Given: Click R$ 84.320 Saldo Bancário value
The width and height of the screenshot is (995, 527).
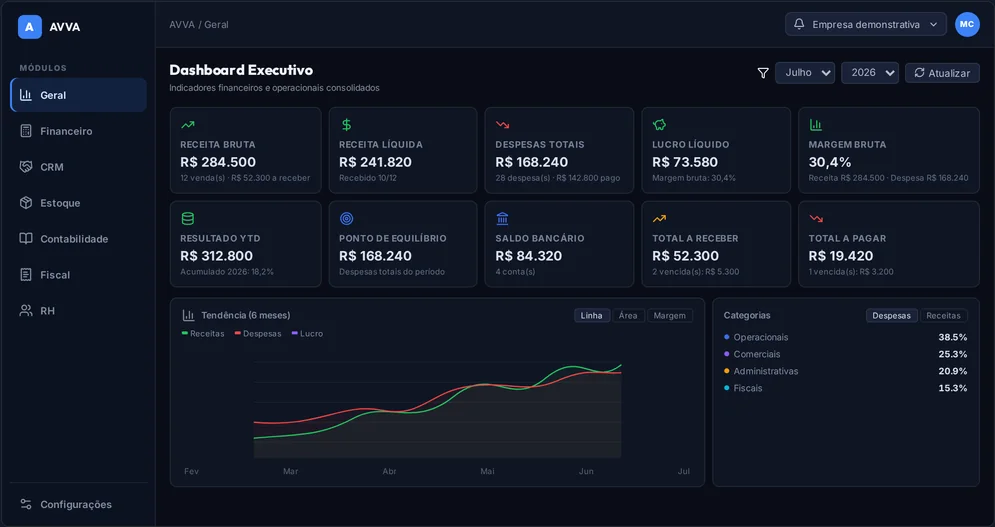Looking at the screenshot, I should click(x=528, y=256).
